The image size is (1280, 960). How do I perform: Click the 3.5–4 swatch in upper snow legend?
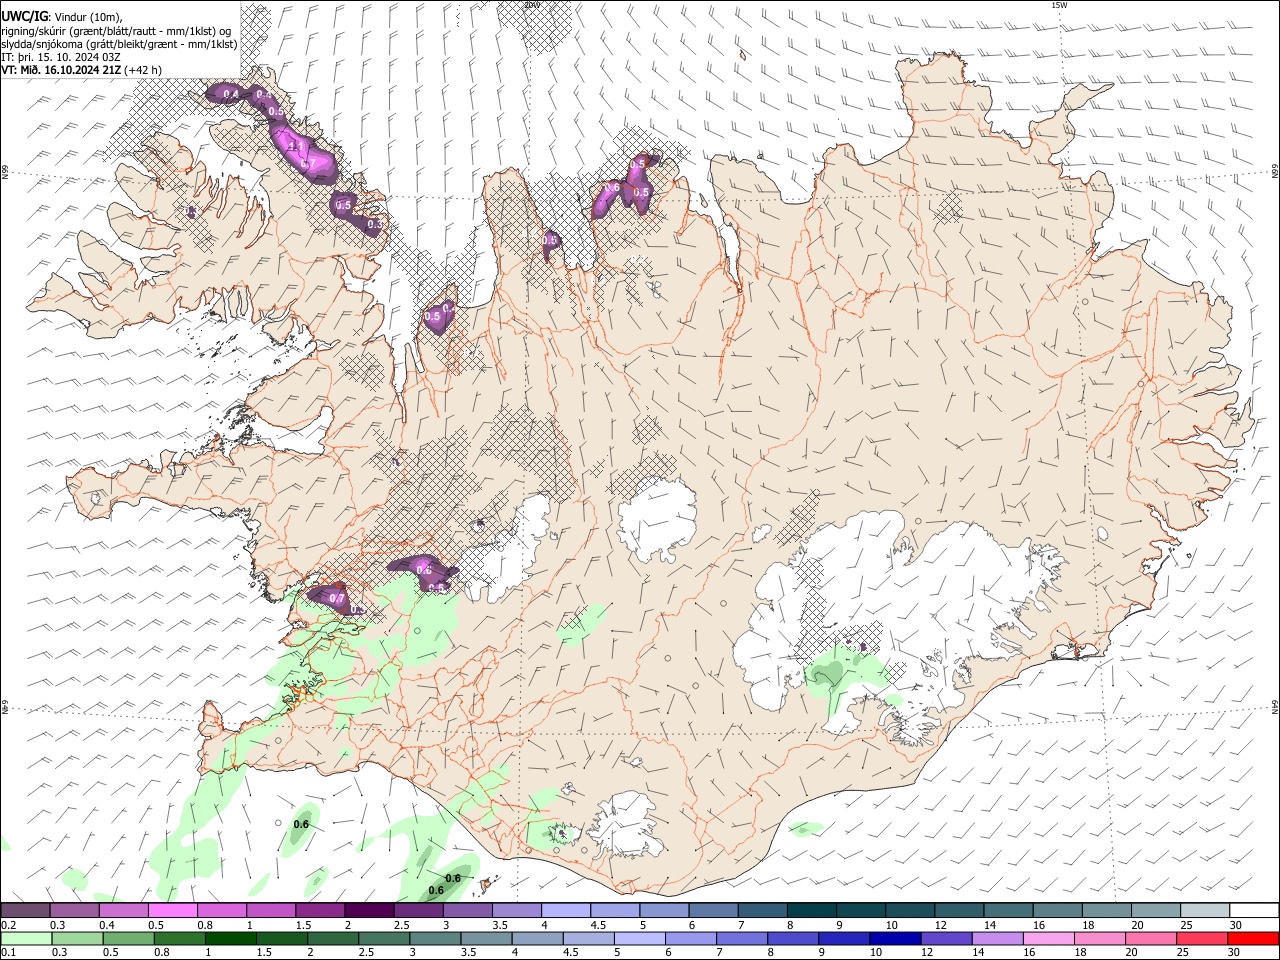click(x=517, y=911)
